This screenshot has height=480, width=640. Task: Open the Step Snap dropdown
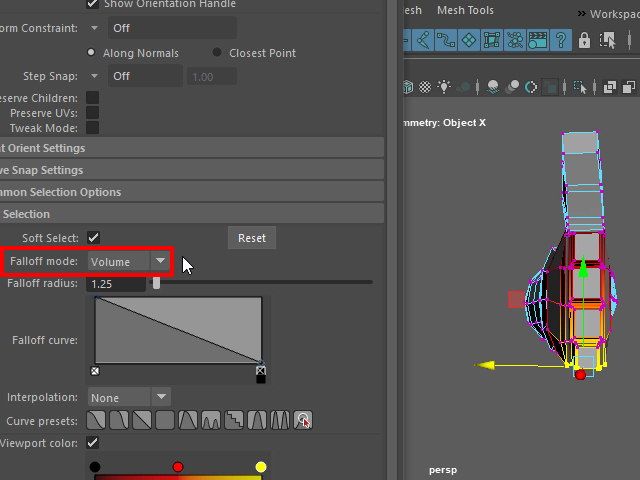coord(95,76)
